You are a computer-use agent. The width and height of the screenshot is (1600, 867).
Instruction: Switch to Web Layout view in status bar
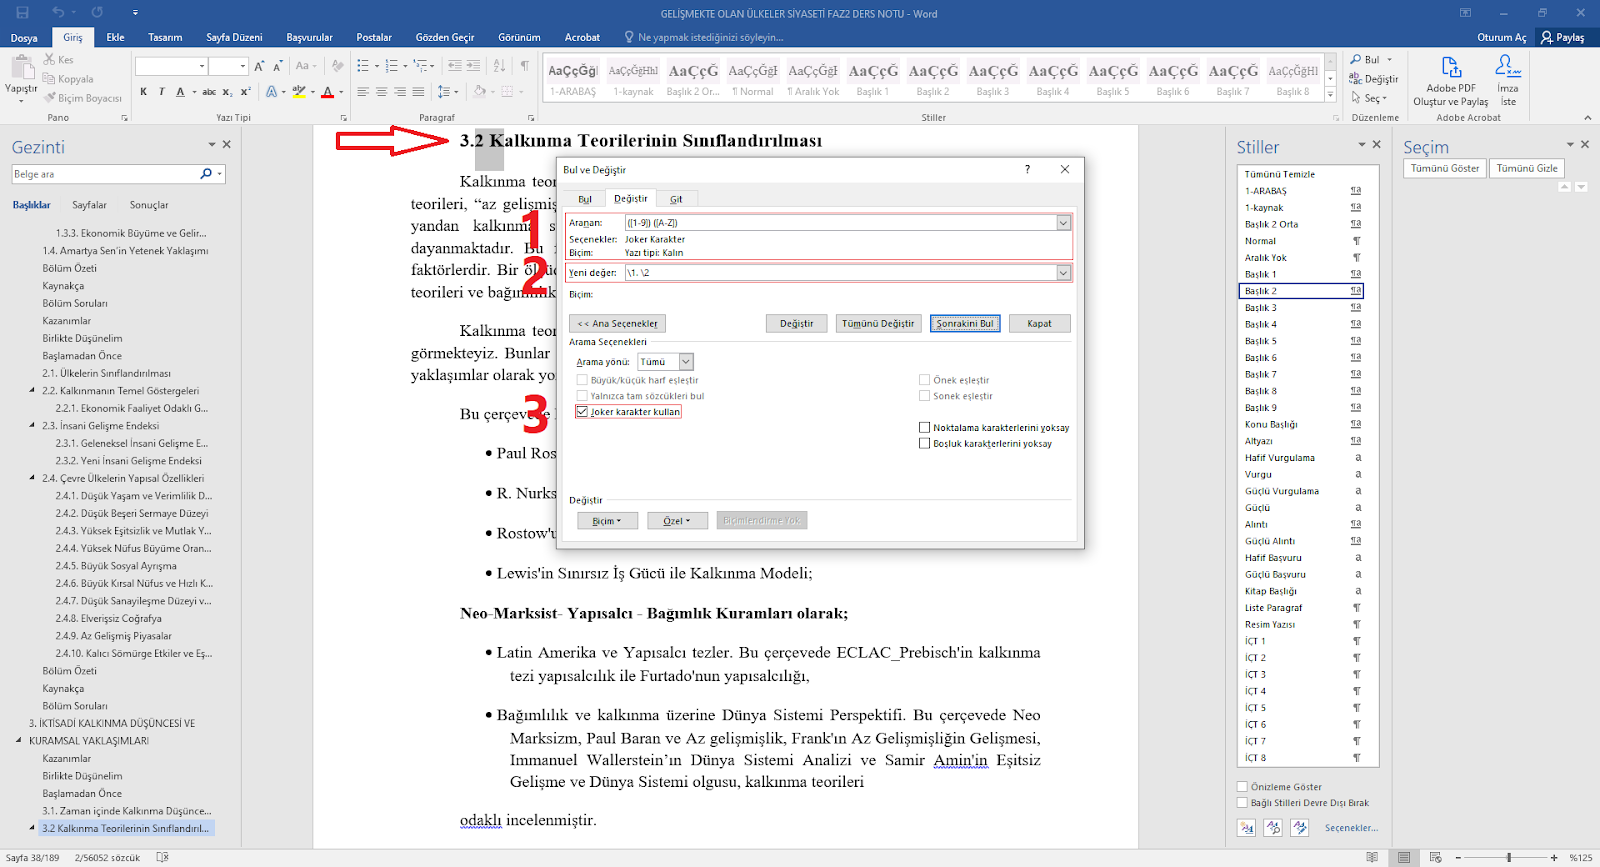1436,858
